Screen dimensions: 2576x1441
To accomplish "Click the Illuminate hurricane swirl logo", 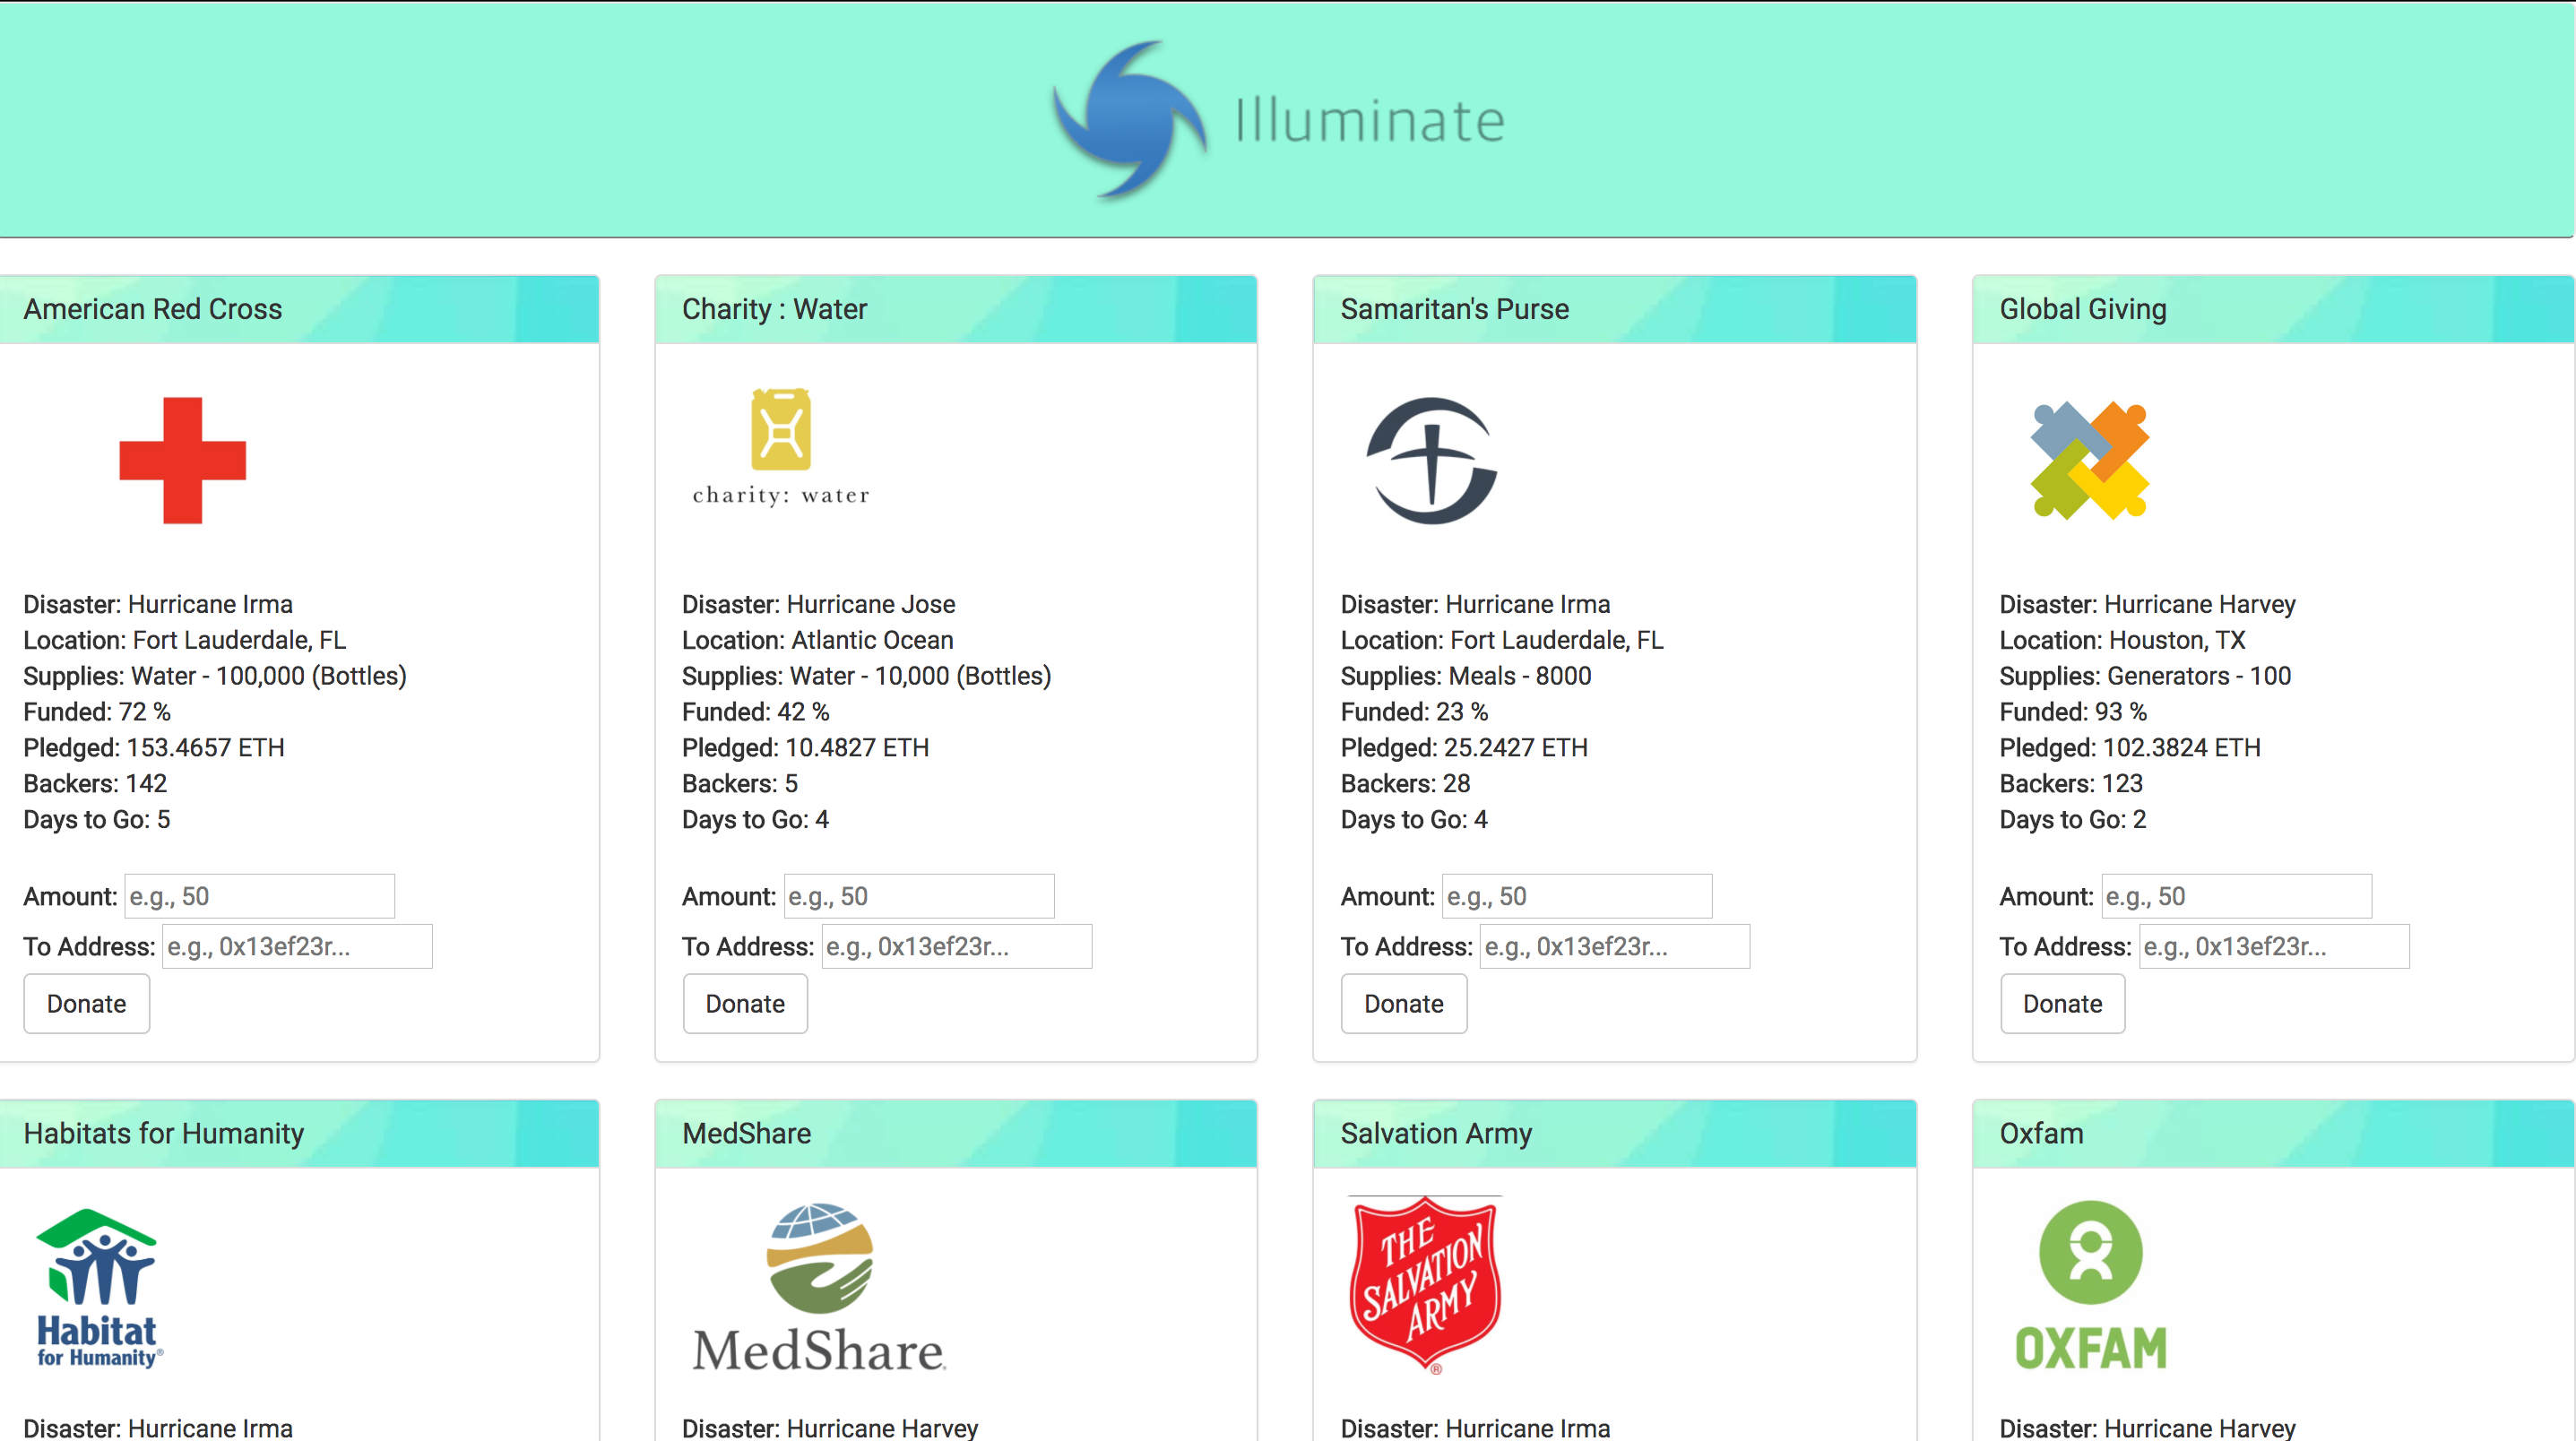I will (1129, 120).
